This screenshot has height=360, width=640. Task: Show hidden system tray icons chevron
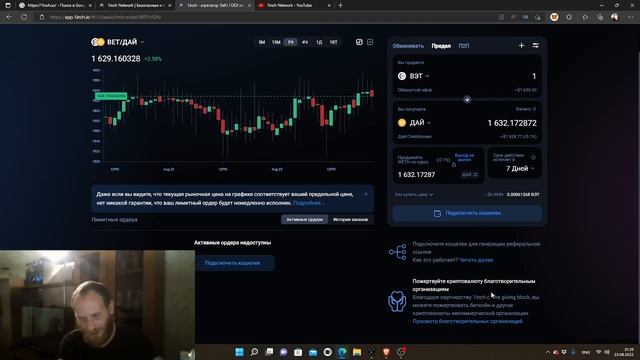pos(548,352)
